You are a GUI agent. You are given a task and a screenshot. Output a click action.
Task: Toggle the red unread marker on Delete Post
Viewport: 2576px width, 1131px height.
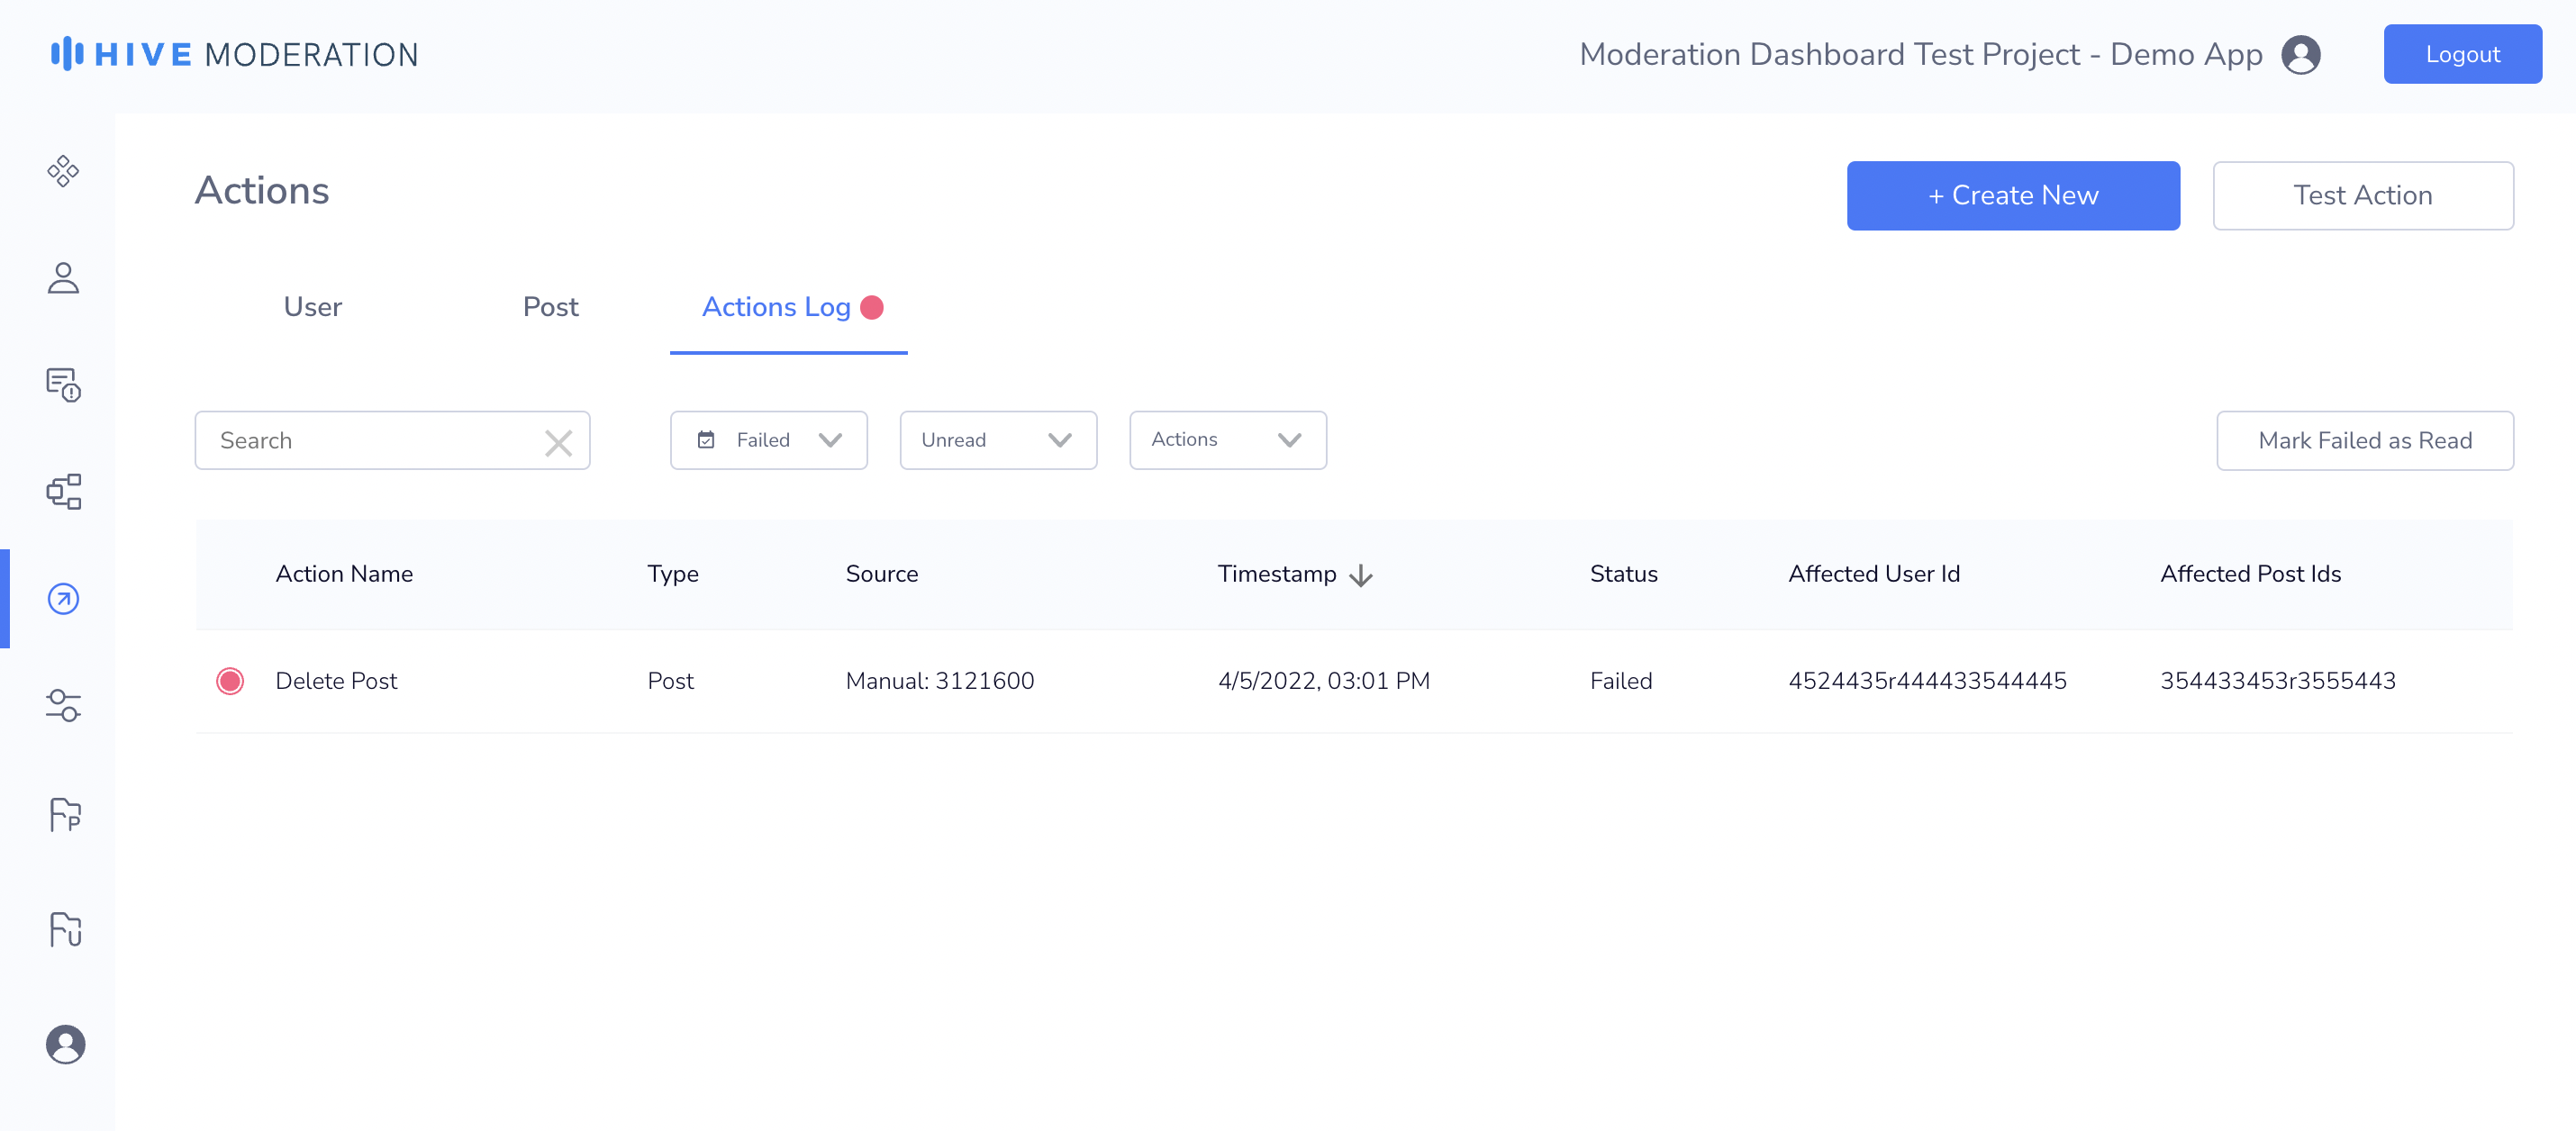point(230,681)
